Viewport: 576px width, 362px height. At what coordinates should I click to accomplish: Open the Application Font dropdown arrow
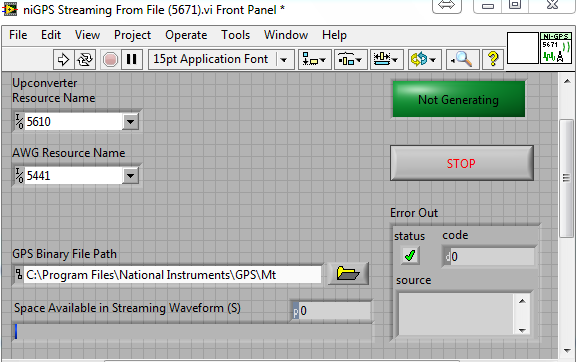tap(284, 59)
